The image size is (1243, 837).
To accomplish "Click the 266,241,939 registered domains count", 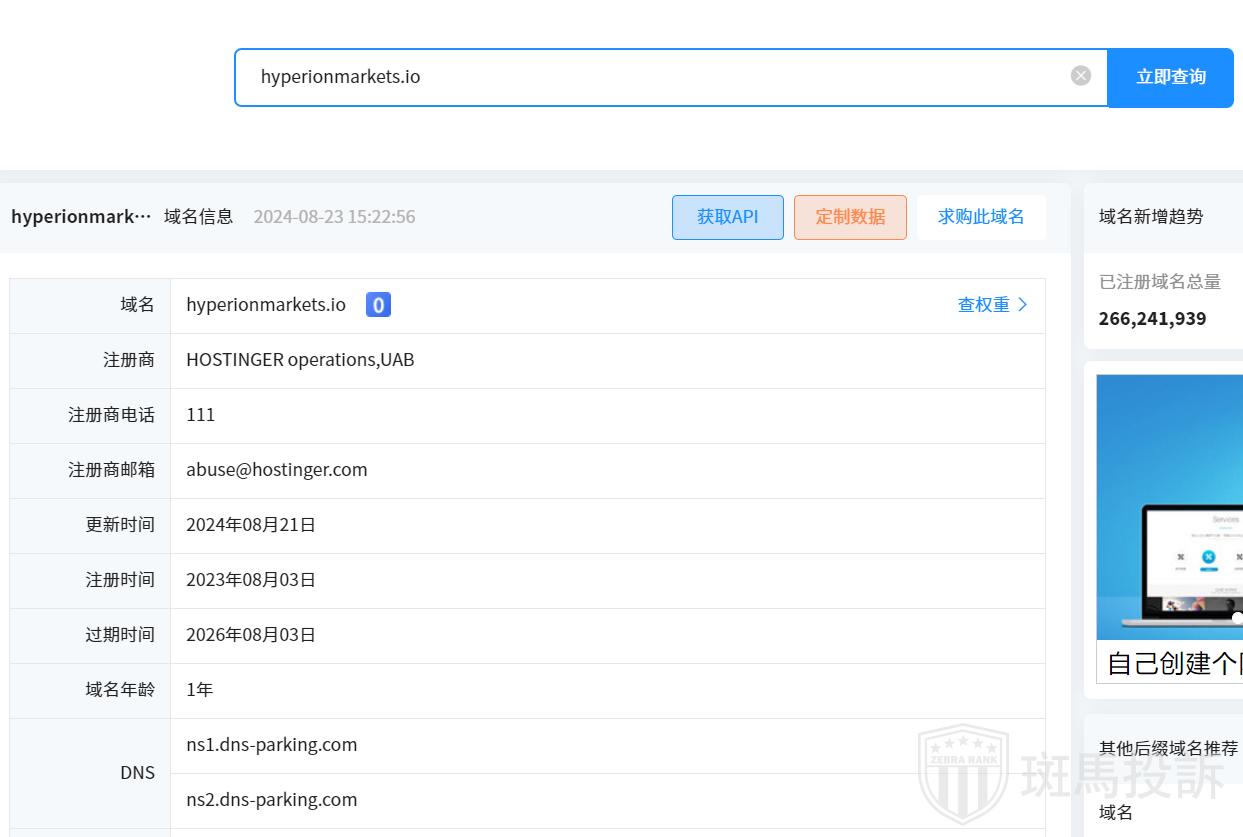I will [1152, 319].
